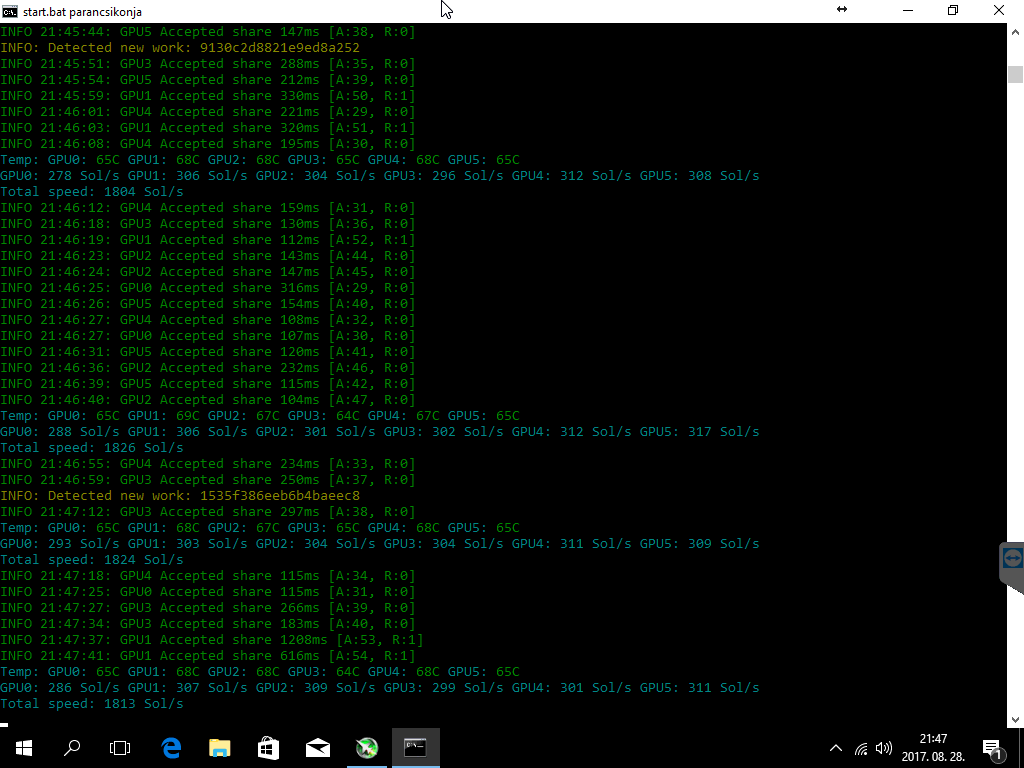Click the double-arrow icon in the title bar

842,9
